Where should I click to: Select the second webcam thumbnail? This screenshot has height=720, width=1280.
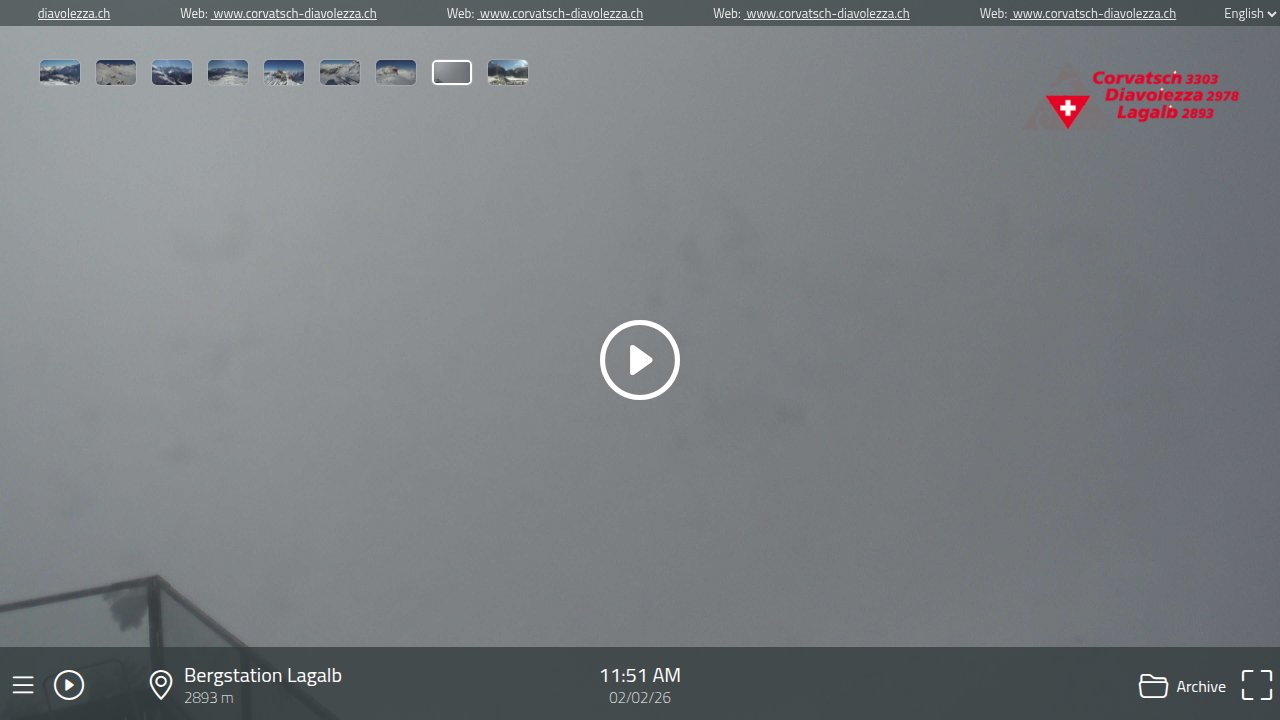(x=116, y=73)
